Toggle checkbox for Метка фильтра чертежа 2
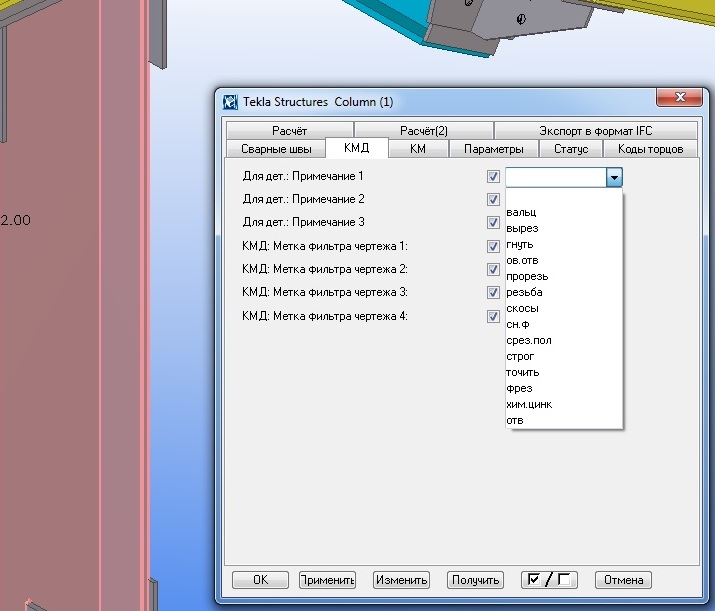This screenshot has height=611, width=715. click(493, 269)
